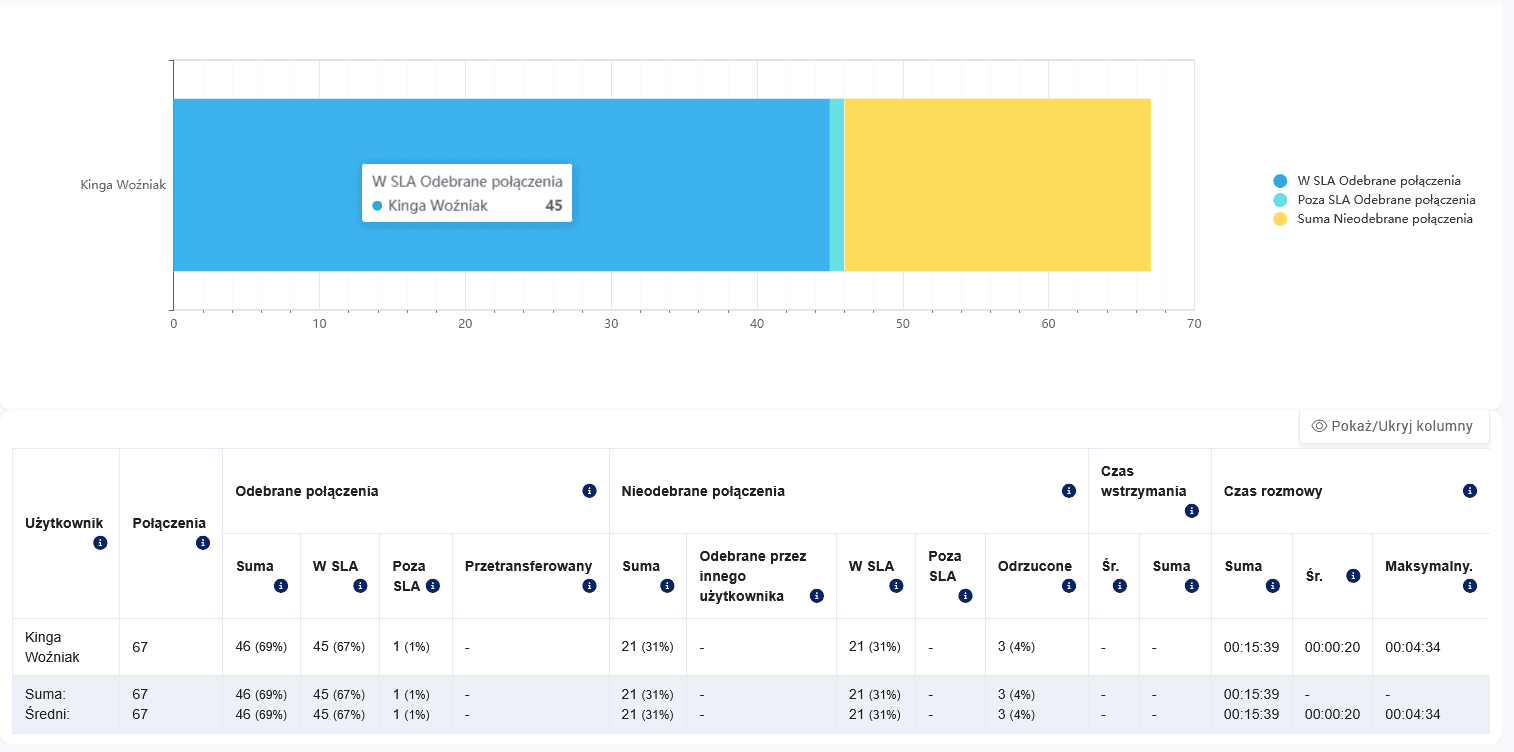Click info icon under Odrzucone column
The image size is (1514, 752).
pos(1068,586)
